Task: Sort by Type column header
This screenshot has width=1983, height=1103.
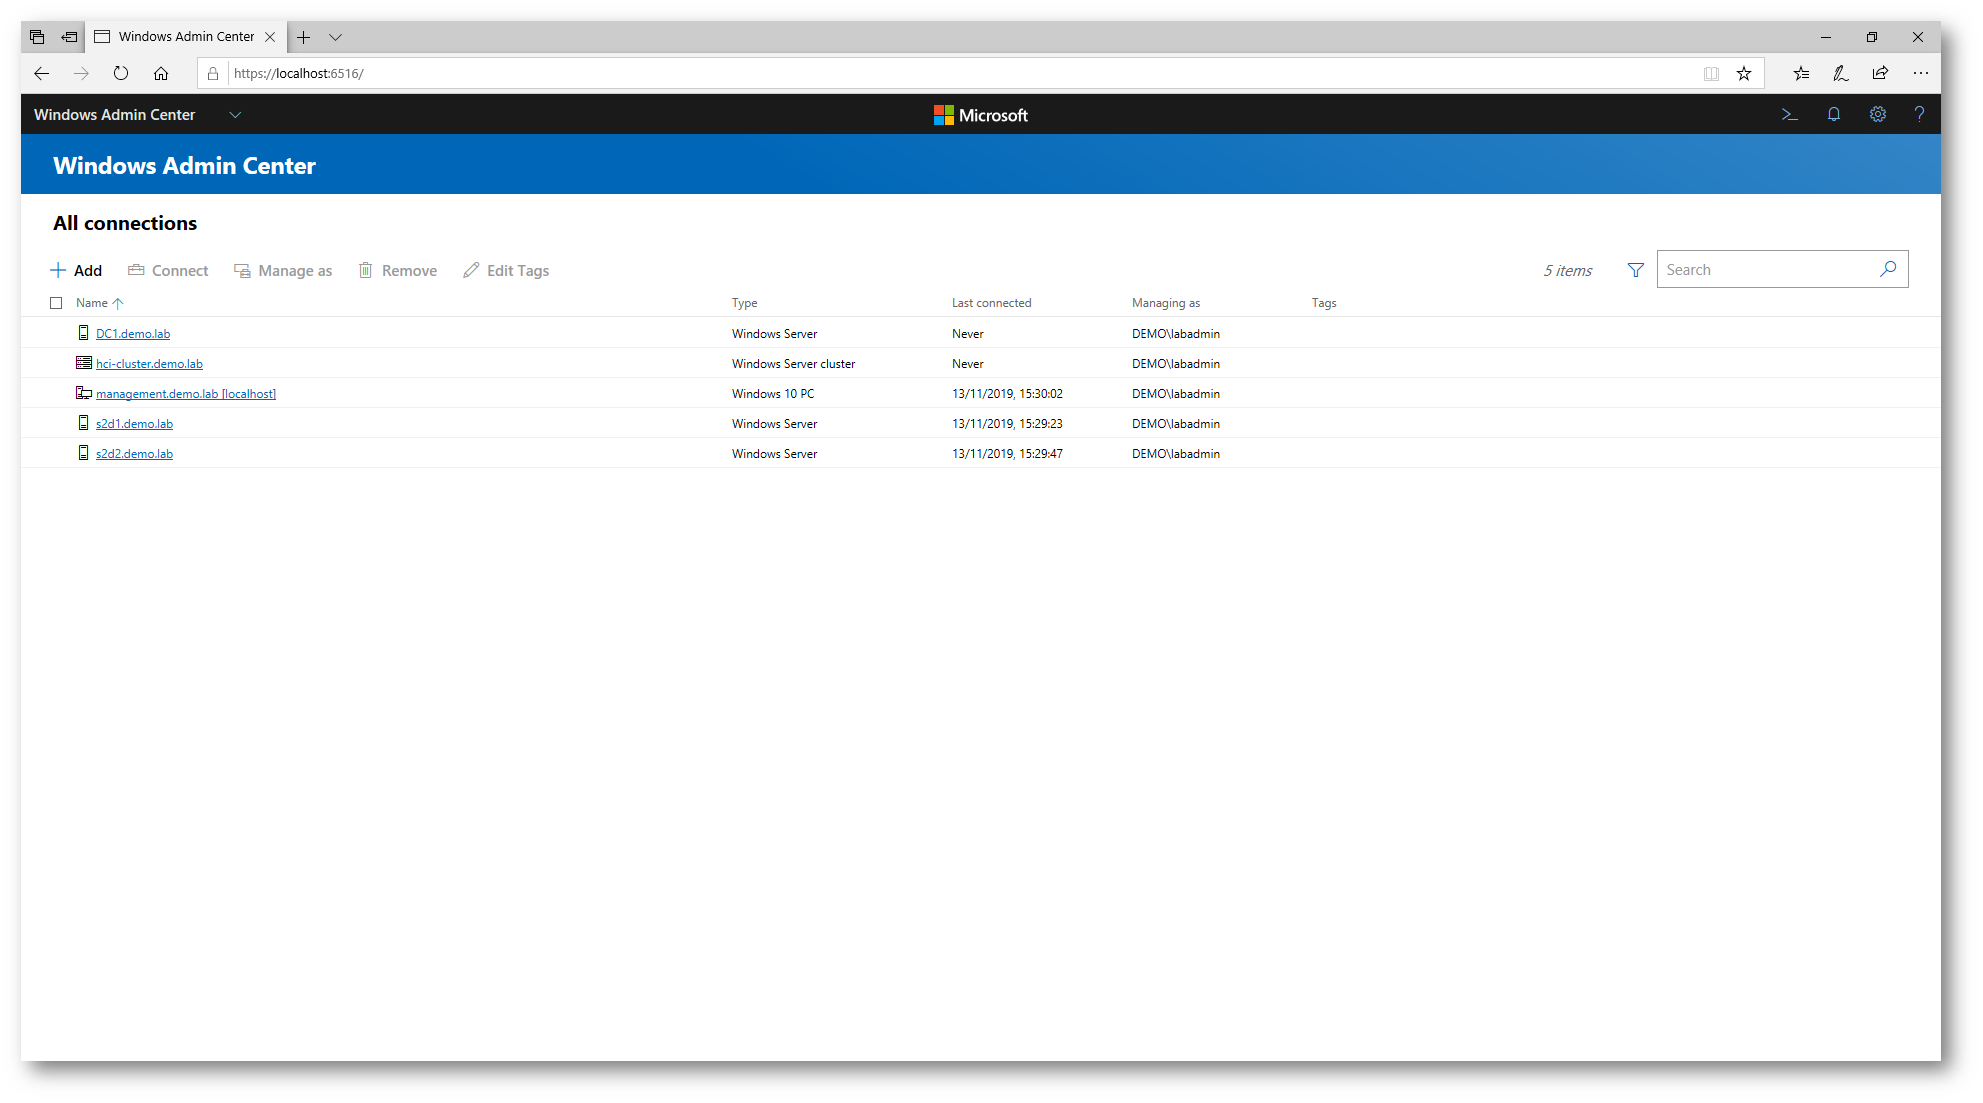Action: pos(745,303)
